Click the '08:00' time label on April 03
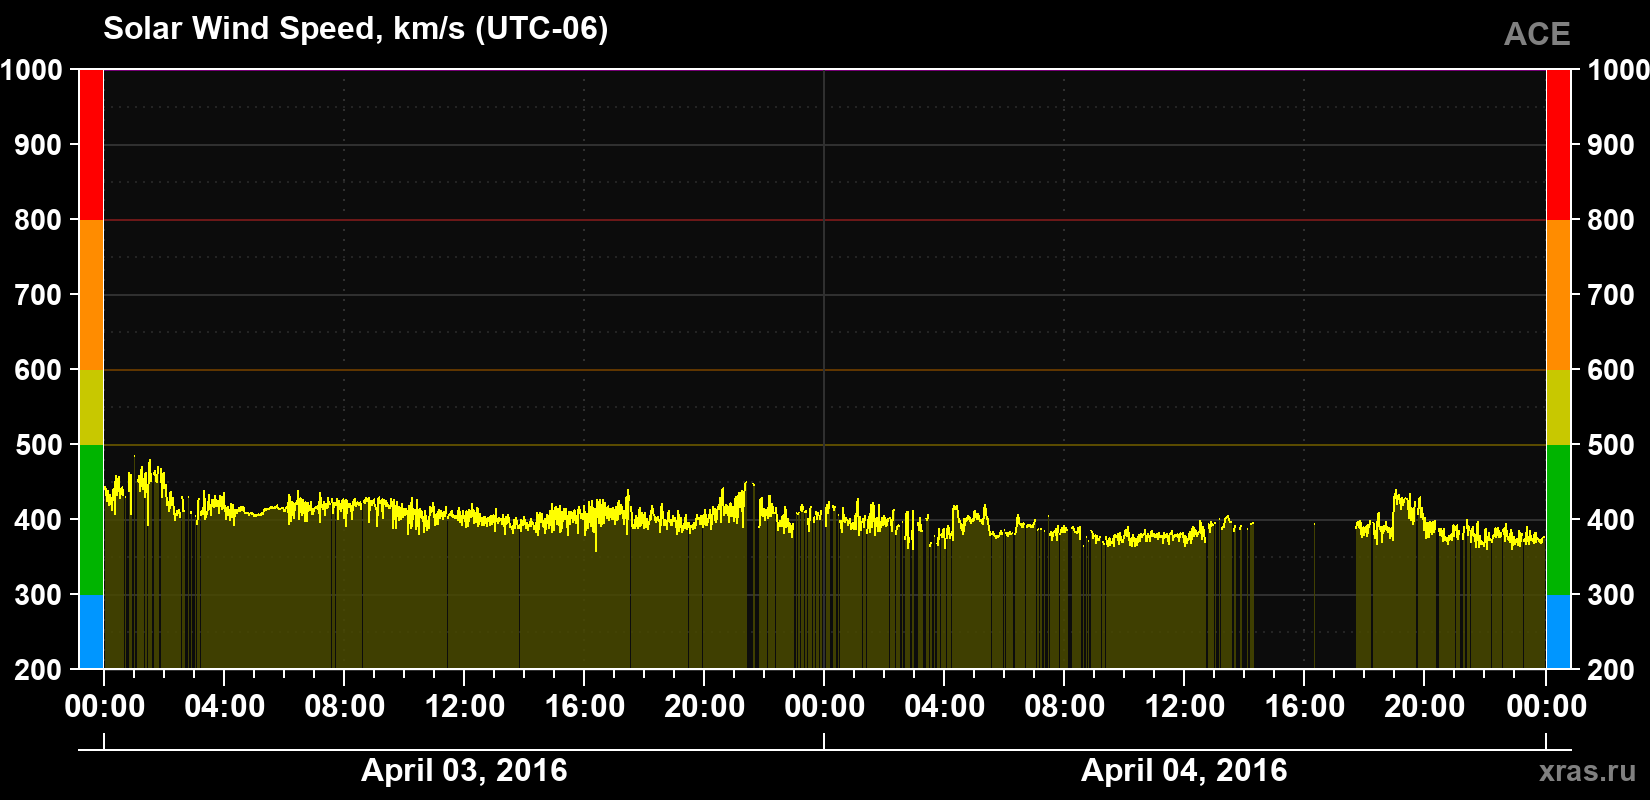The width and height of the screenshot is (1650, 800). (344, 707)
